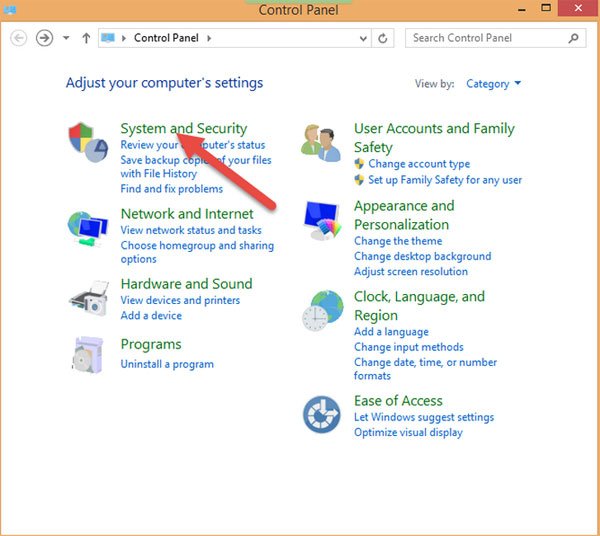Open Choose homegroup and sharing options
Viewport: 600px width, 536px height.
click(x=197, y=252)
